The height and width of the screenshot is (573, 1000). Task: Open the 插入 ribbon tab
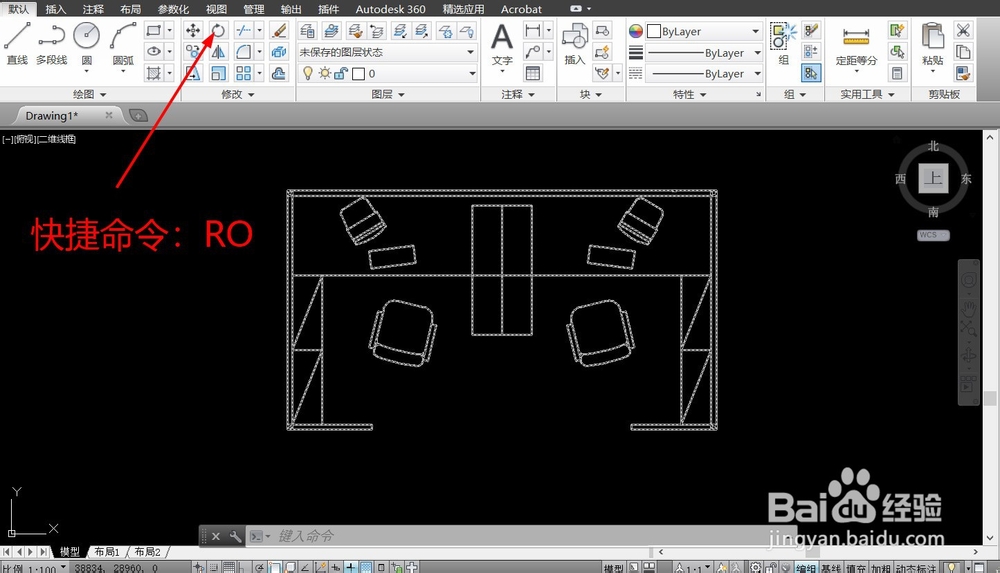click(55, 9)
